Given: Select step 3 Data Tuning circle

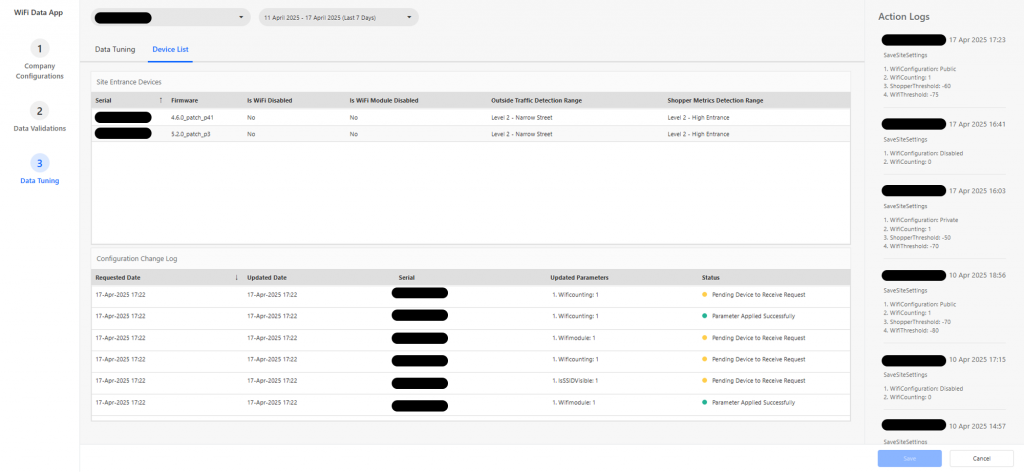Looking at the screenshot, I should pyautogui.click(x=38, y=162).
